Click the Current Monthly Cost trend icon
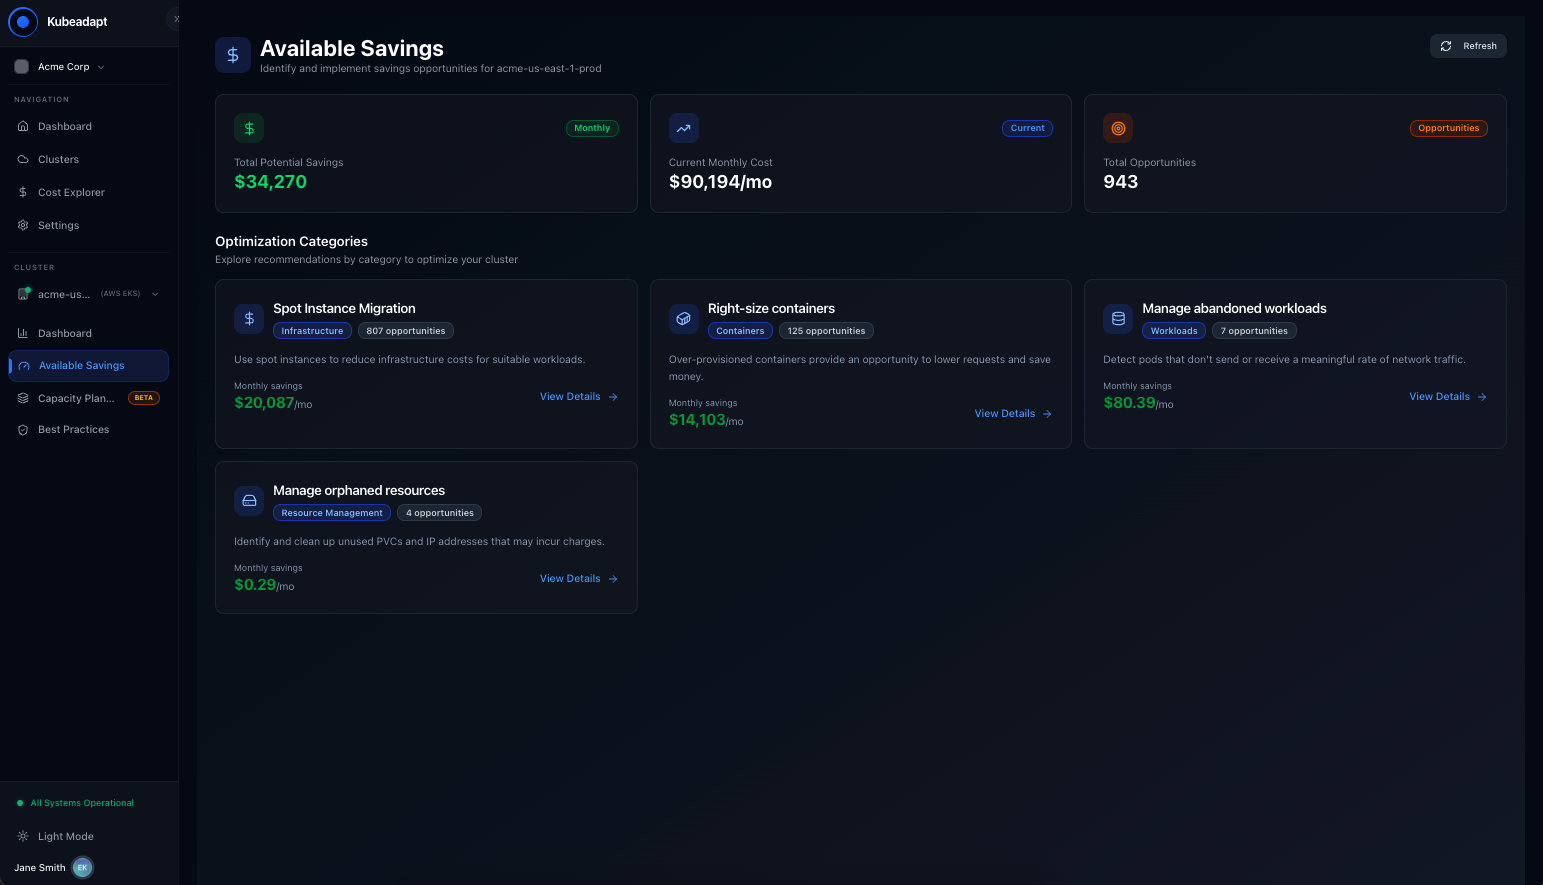 (x=684, y=128)
